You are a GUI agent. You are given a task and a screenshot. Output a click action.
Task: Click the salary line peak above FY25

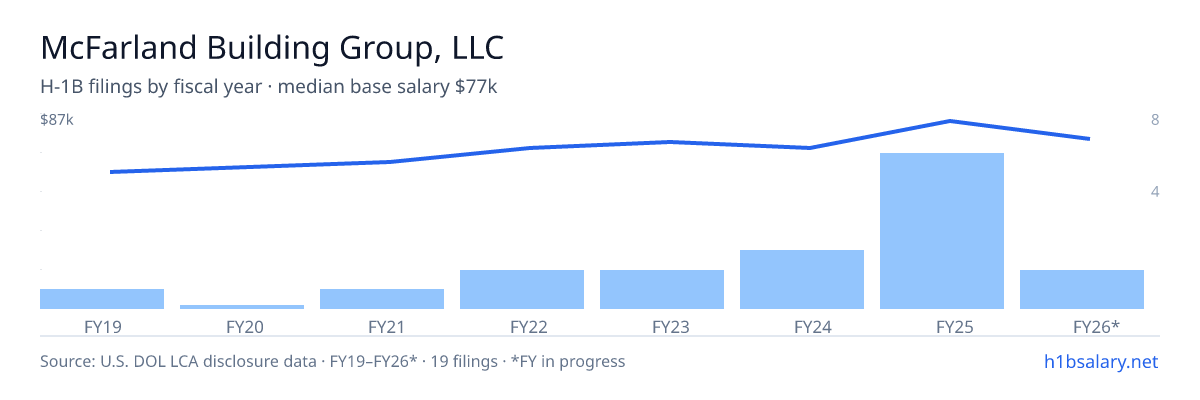click(x=949, y=121)
